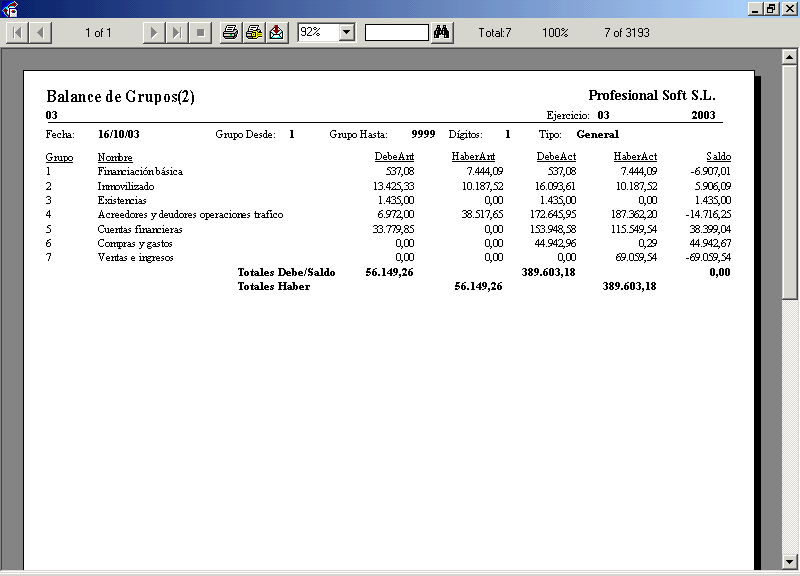Image resolution: width=800 pixels, height=576 pixels.
Task: Advance to the next report page
Action: (x=153, y=33)
